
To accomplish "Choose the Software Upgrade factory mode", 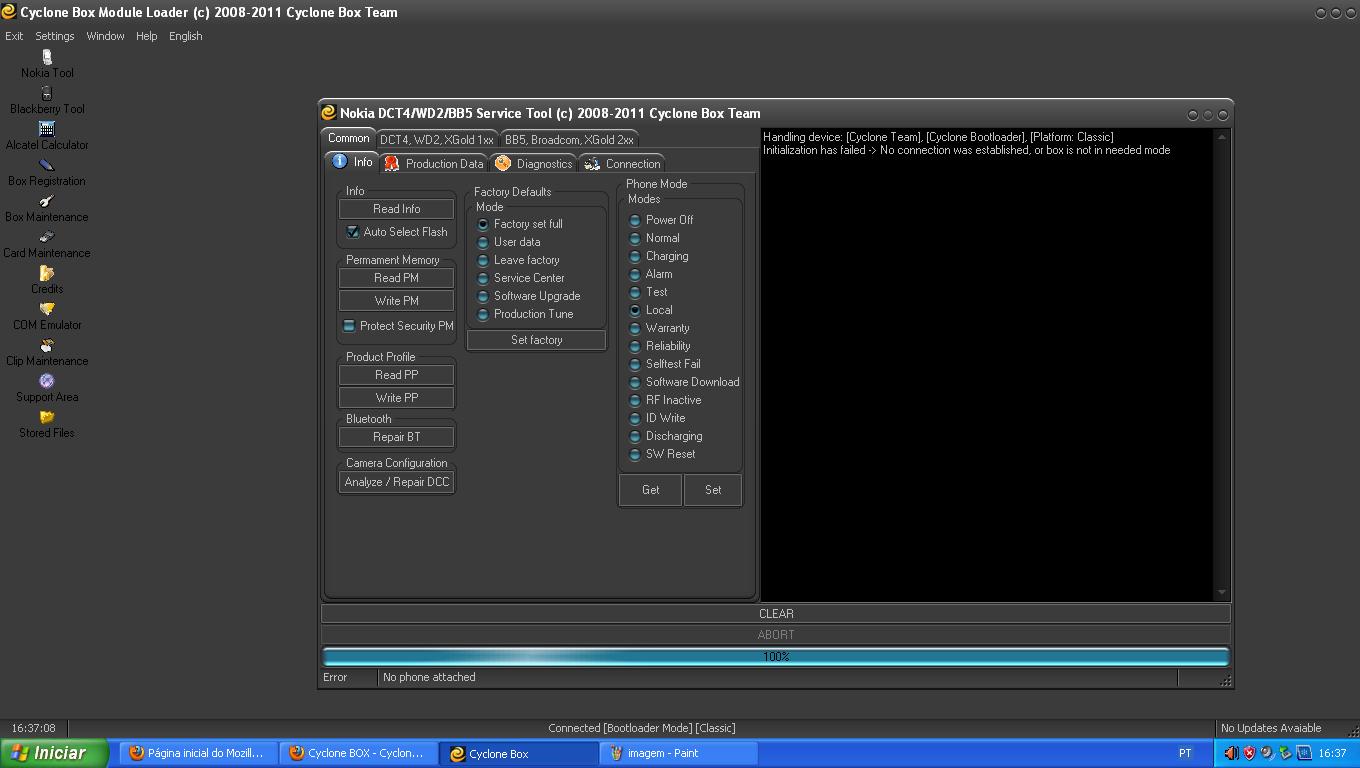I will pos(483,296).
